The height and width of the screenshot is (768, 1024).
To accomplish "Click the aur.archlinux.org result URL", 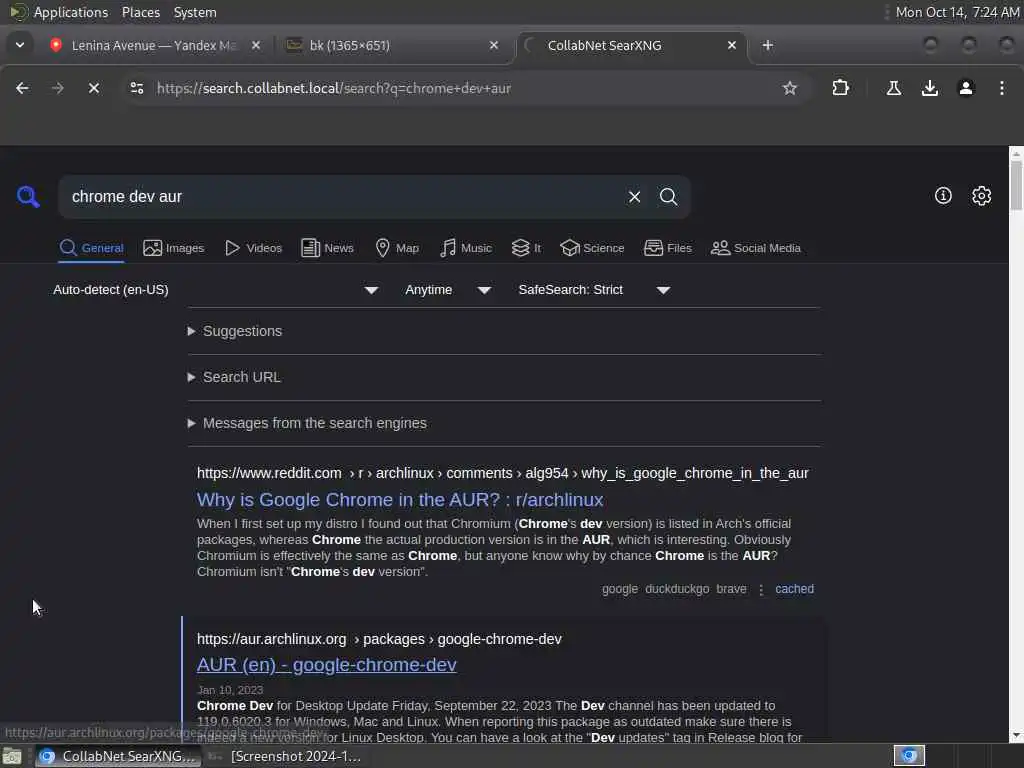I will coord(379,639).
